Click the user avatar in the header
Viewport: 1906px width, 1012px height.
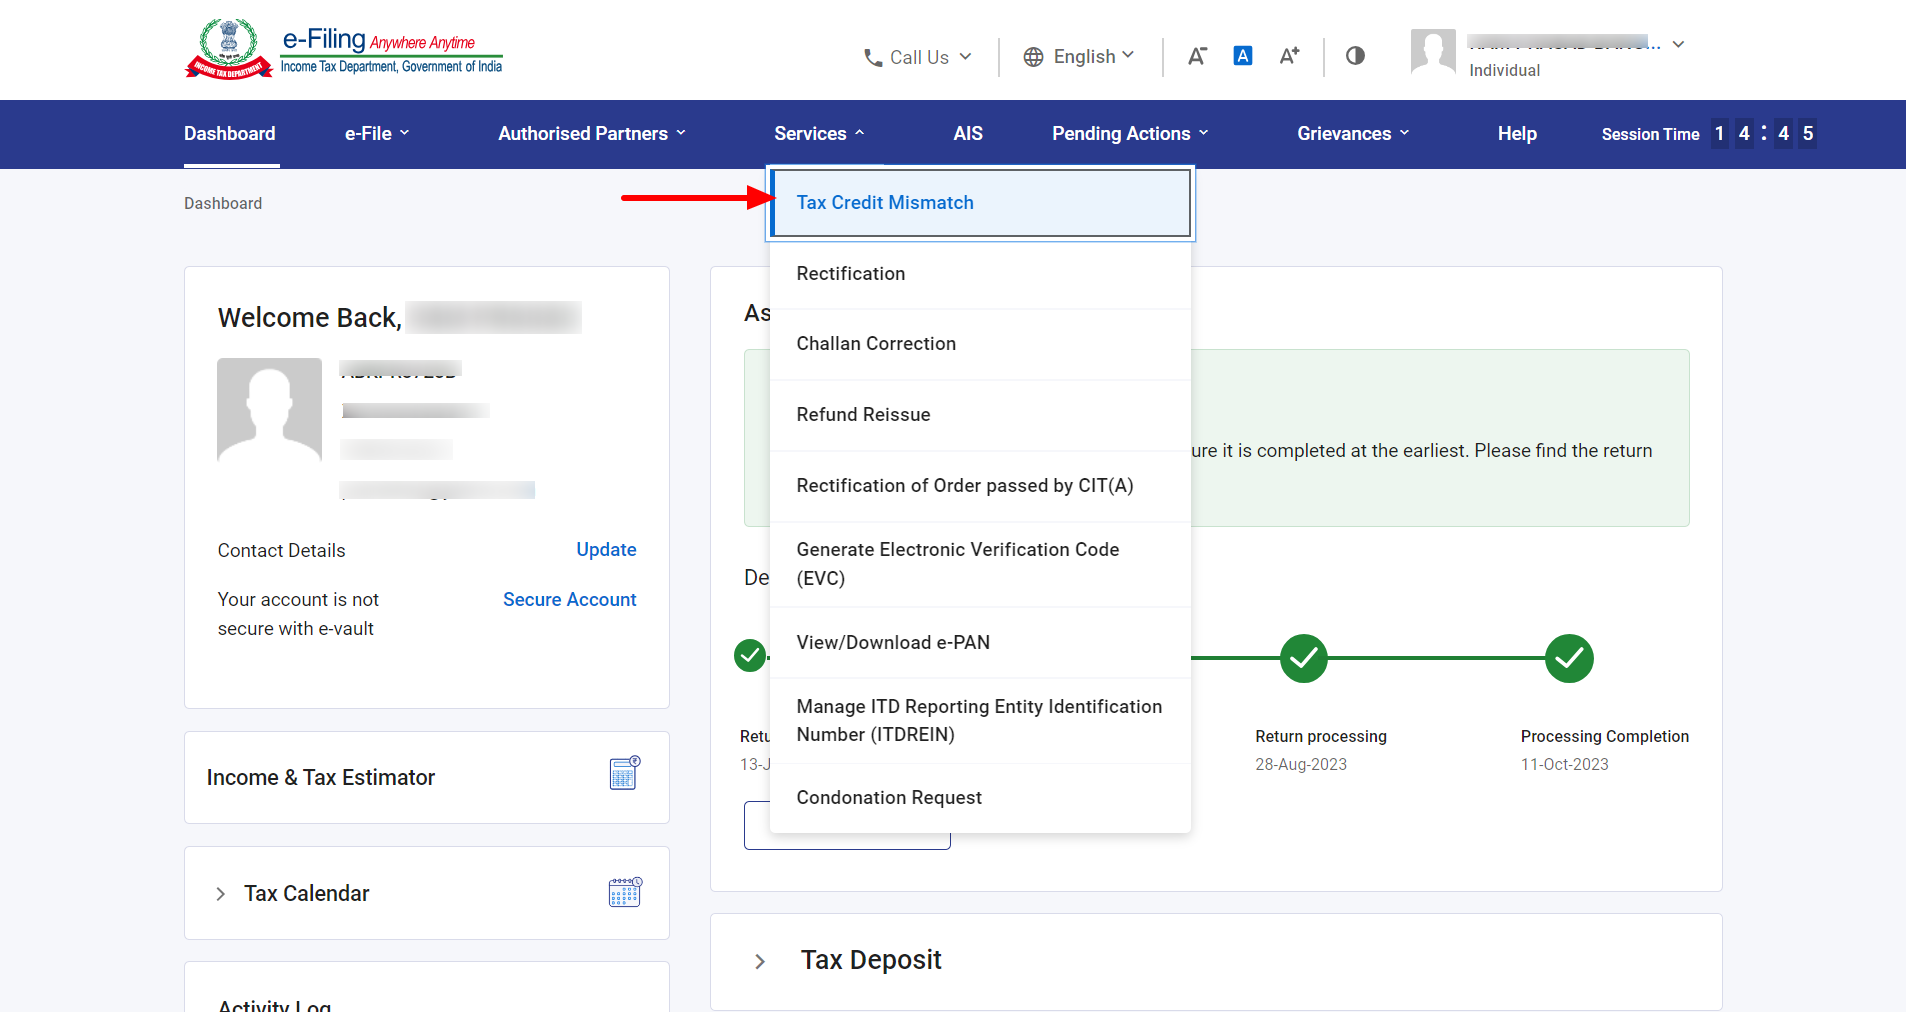point(1433,52)
